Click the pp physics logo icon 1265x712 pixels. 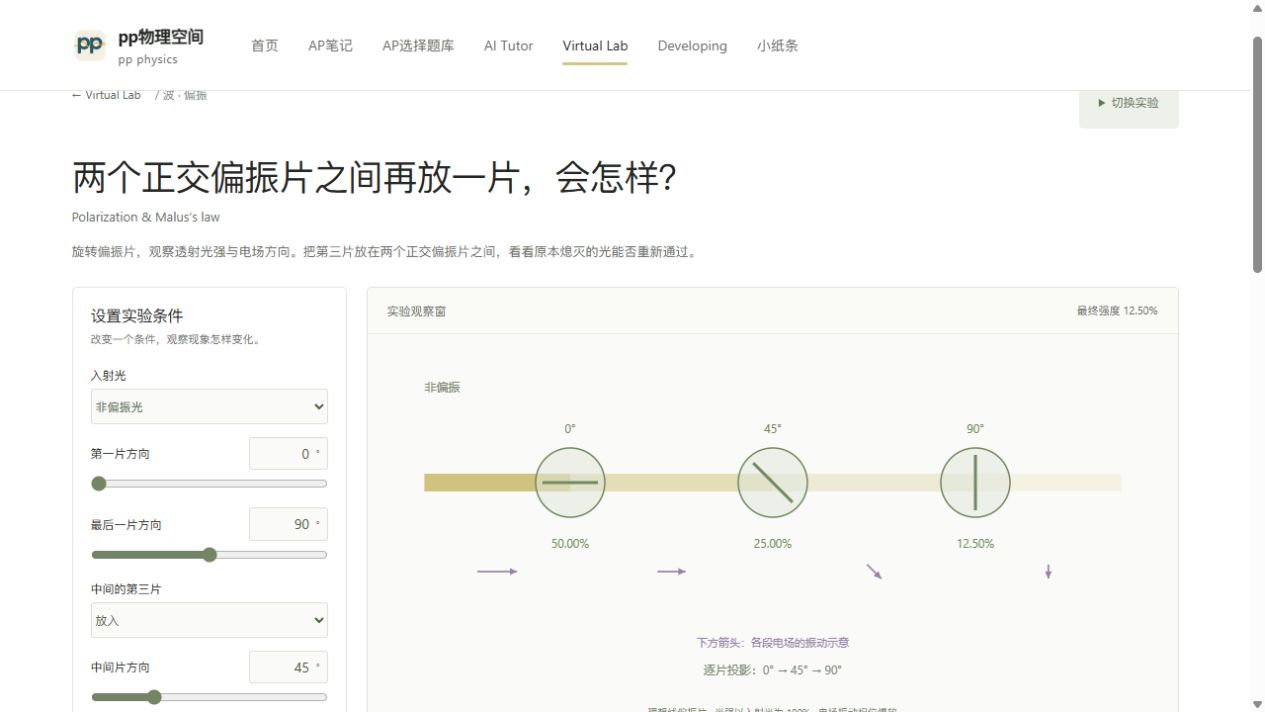(x=89, y=45)
